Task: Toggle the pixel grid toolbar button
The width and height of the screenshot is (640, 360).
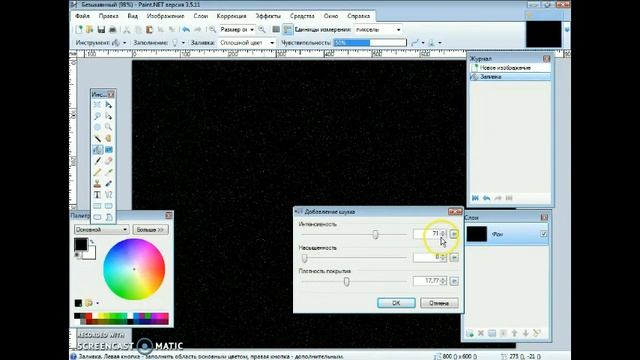Action: click(x=276, y=29)
